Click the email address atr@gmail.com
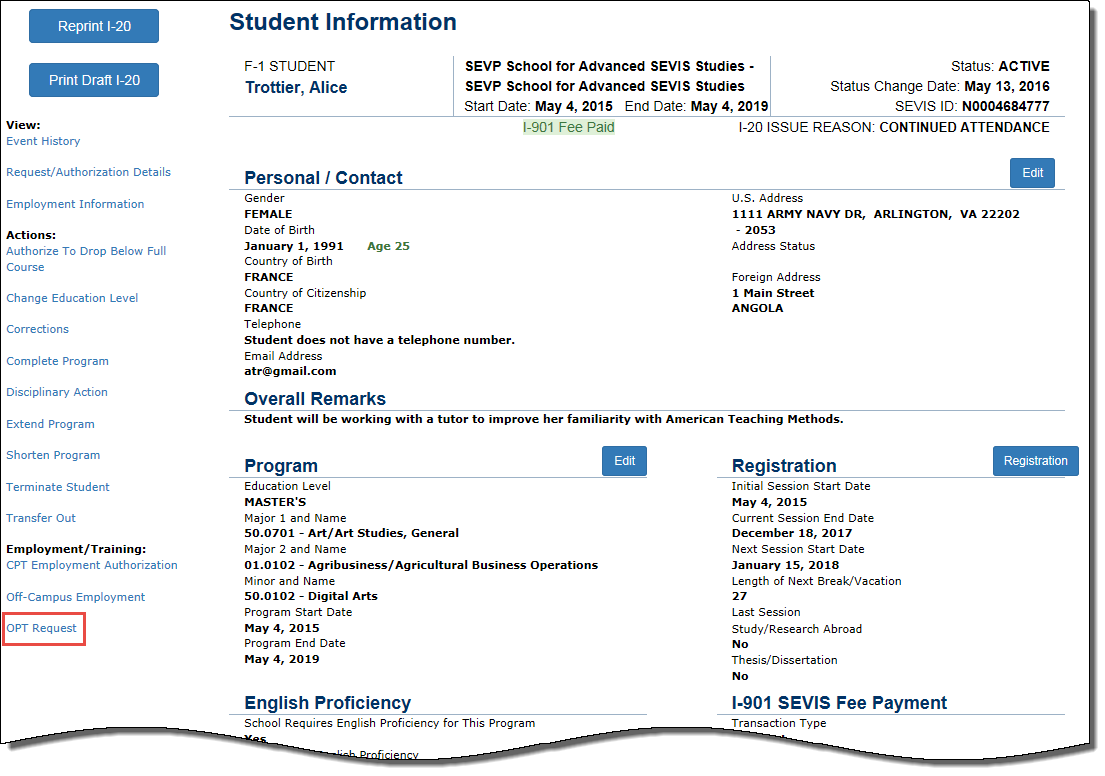 click(290, 371)
